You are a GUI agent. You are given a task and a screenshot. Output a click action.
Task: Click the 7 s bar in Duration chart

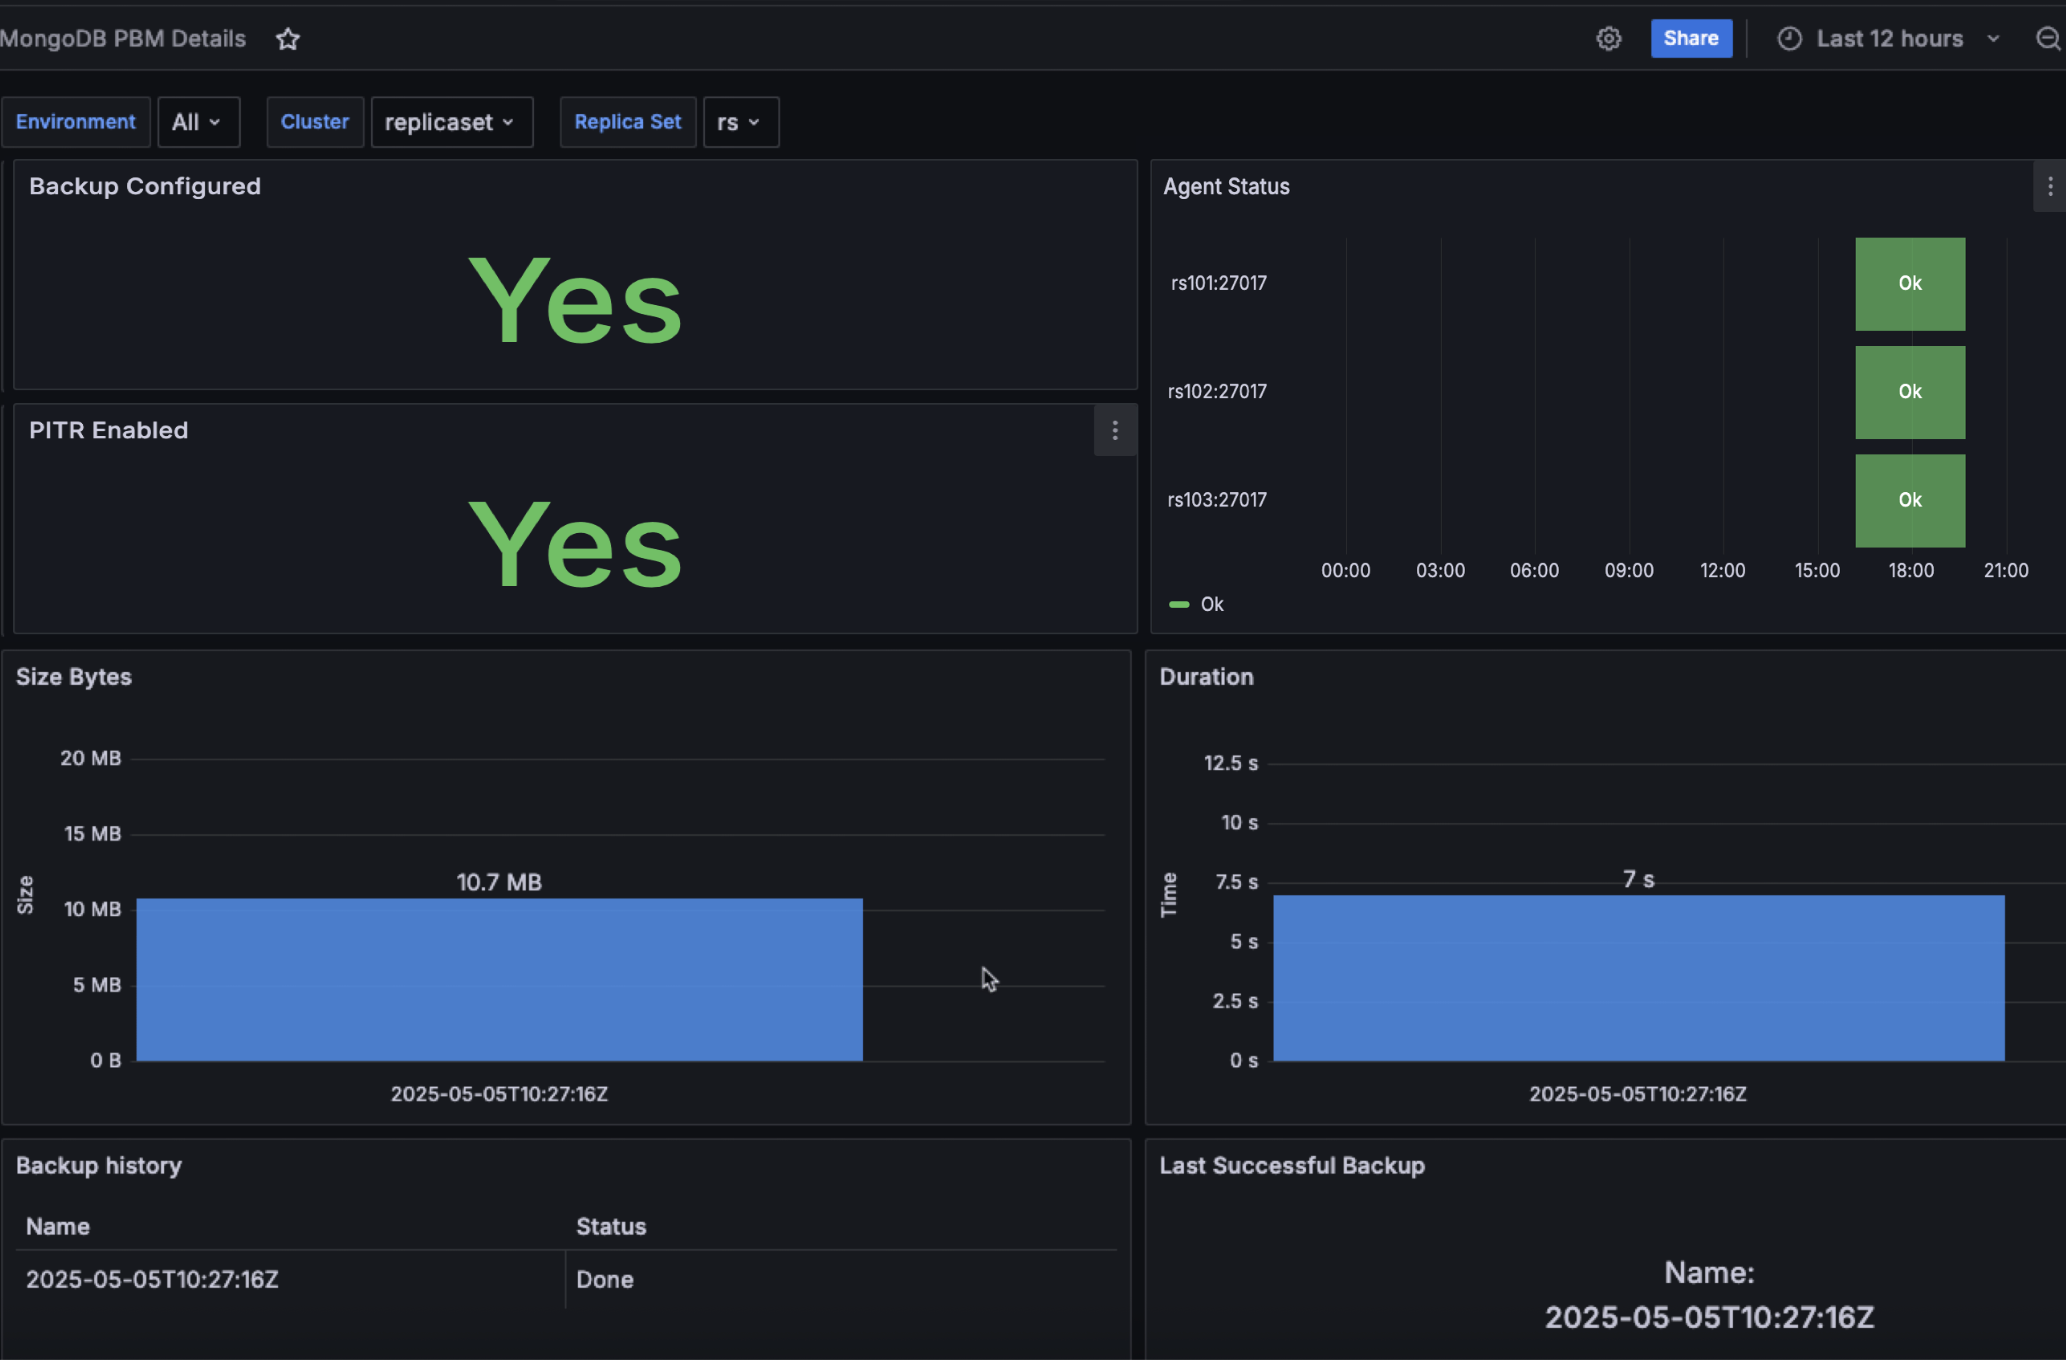[1639, 978]
